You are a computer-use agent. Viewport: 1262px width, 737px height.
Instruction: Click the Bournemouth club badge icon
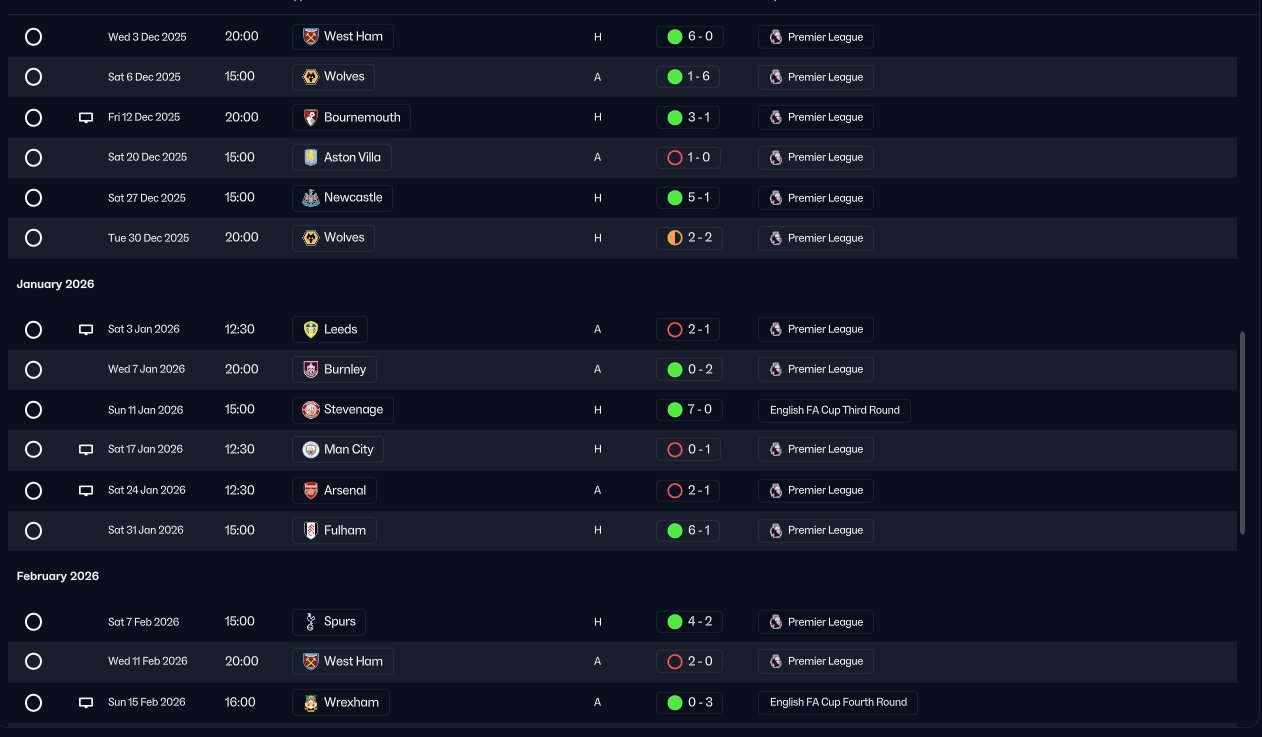(x=310, y=117)
